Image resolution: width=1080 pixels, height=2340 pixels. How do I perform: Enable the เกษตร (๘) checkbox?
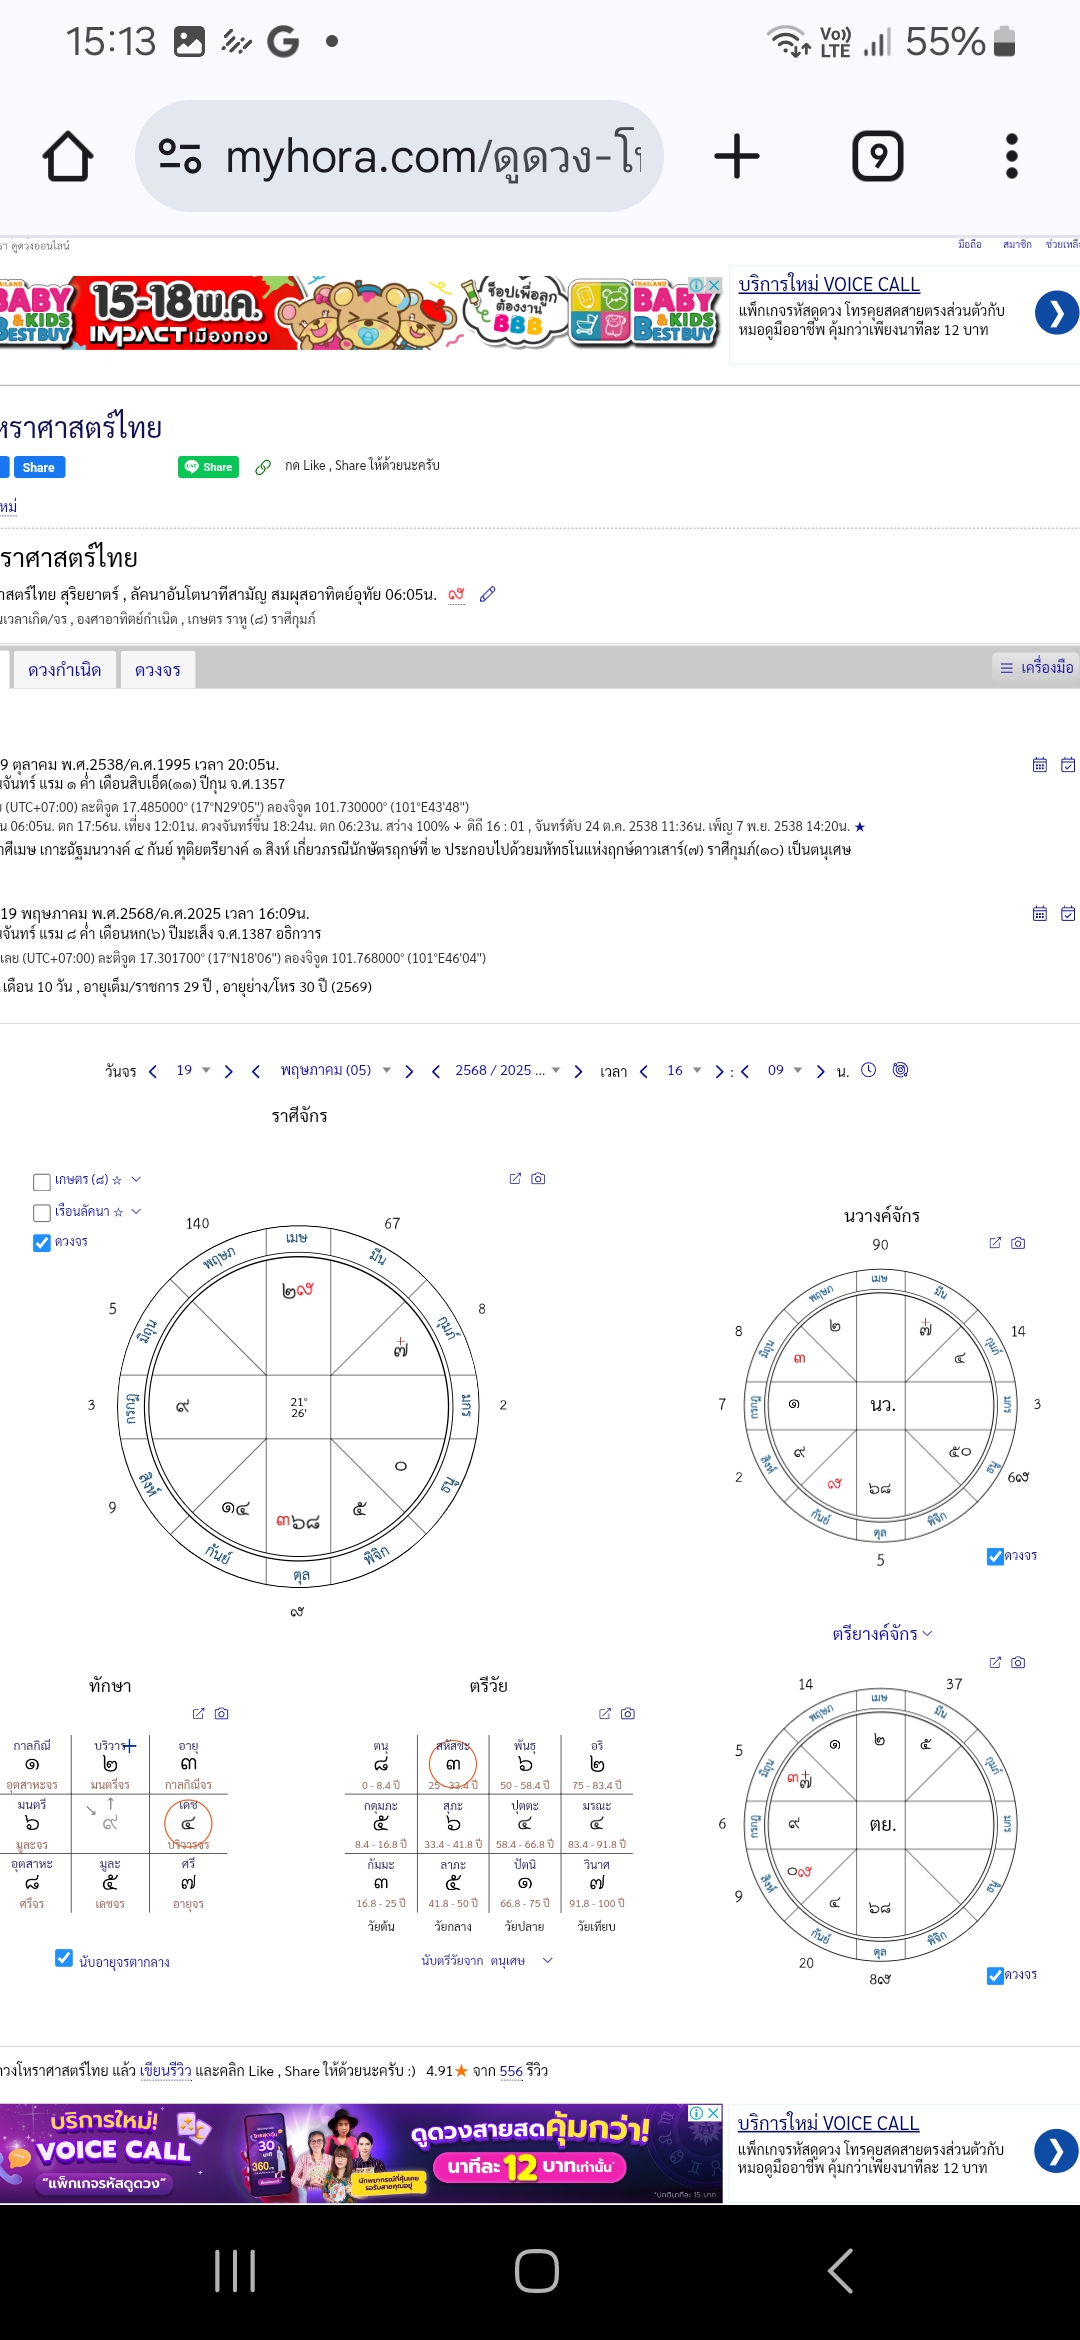[x=42, y=1182]
